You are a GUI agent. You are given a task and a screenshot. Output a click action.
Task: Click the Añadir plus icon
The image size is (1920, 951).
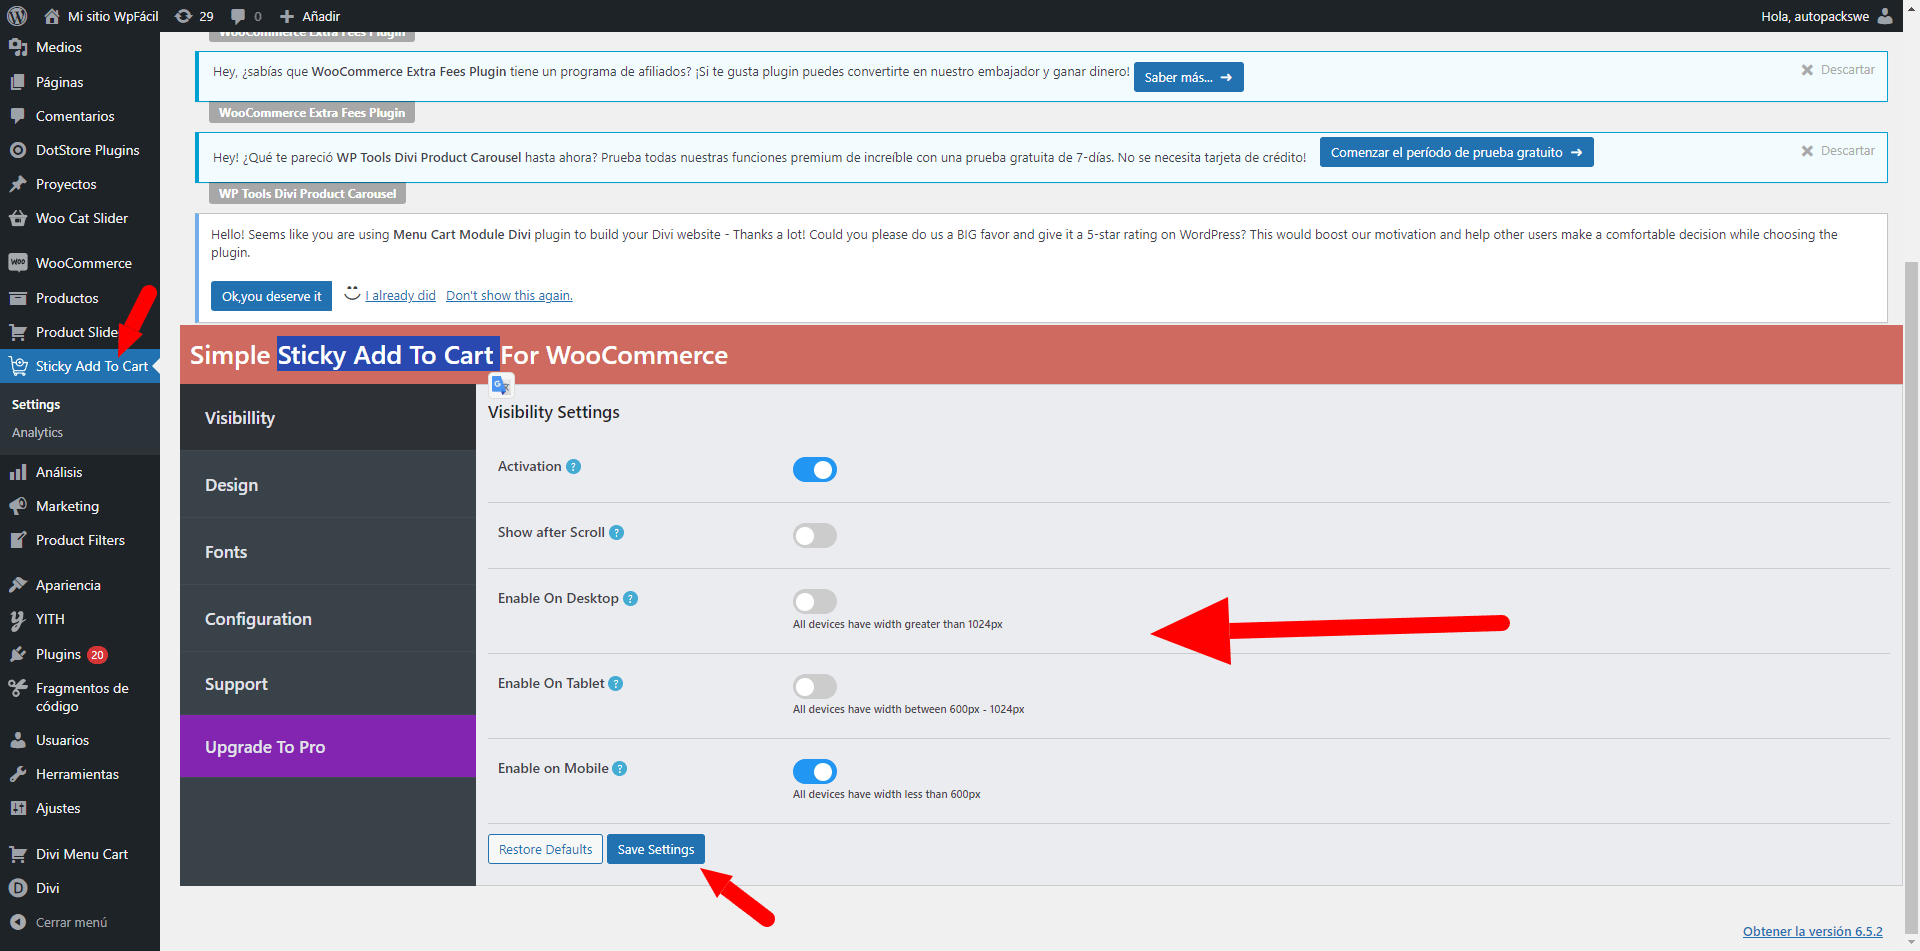(x=287, y=16)
